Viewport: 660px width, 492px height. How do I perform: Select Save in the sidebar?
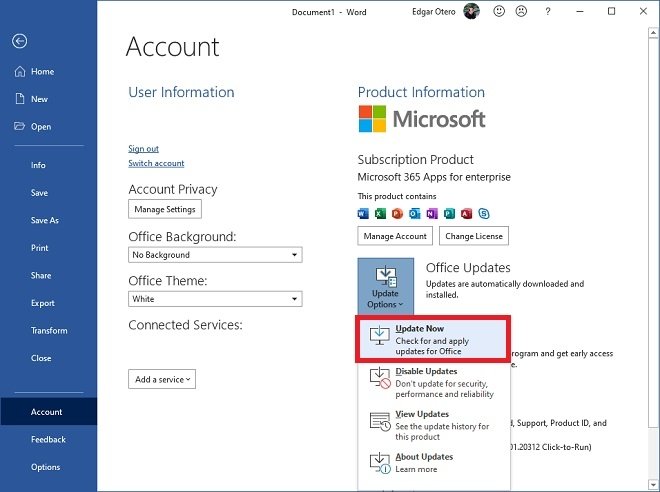(x=39, y=193)
